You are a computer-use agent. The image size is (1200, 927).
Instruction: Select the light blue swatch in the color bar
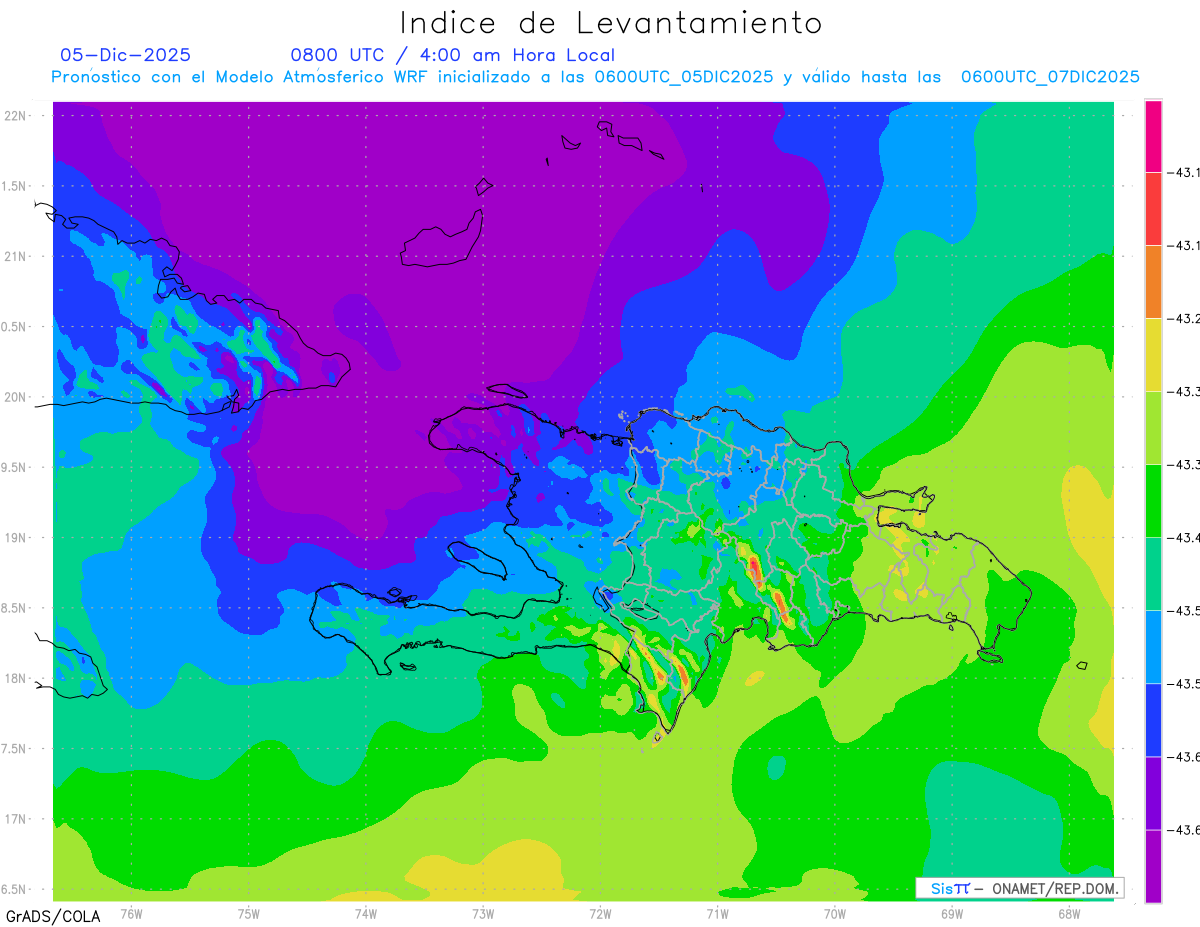(1153, 647)
